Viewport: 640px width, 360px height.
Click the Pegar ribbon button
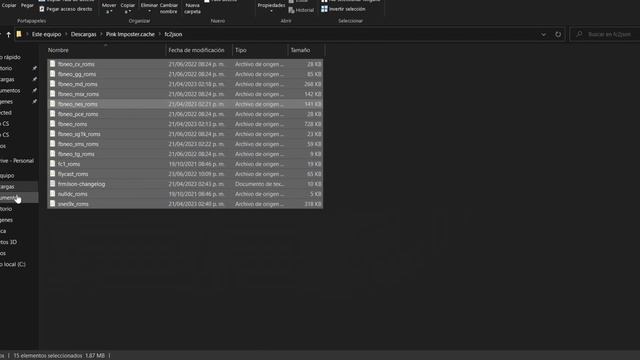pyautogui.click(x=27, y=5)
